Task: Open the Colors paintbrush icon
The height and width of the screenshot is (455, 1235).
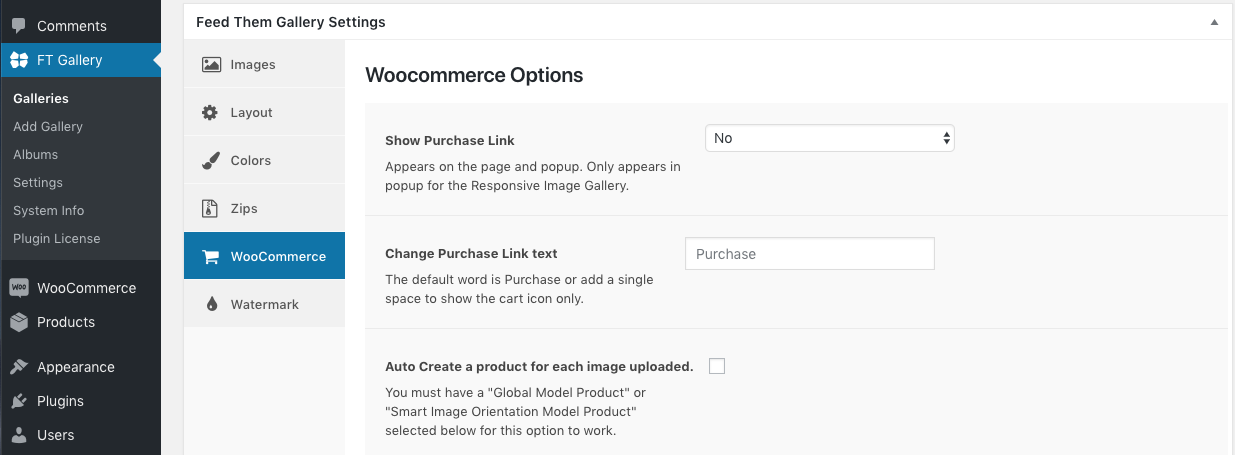Action: coord(210,160)
